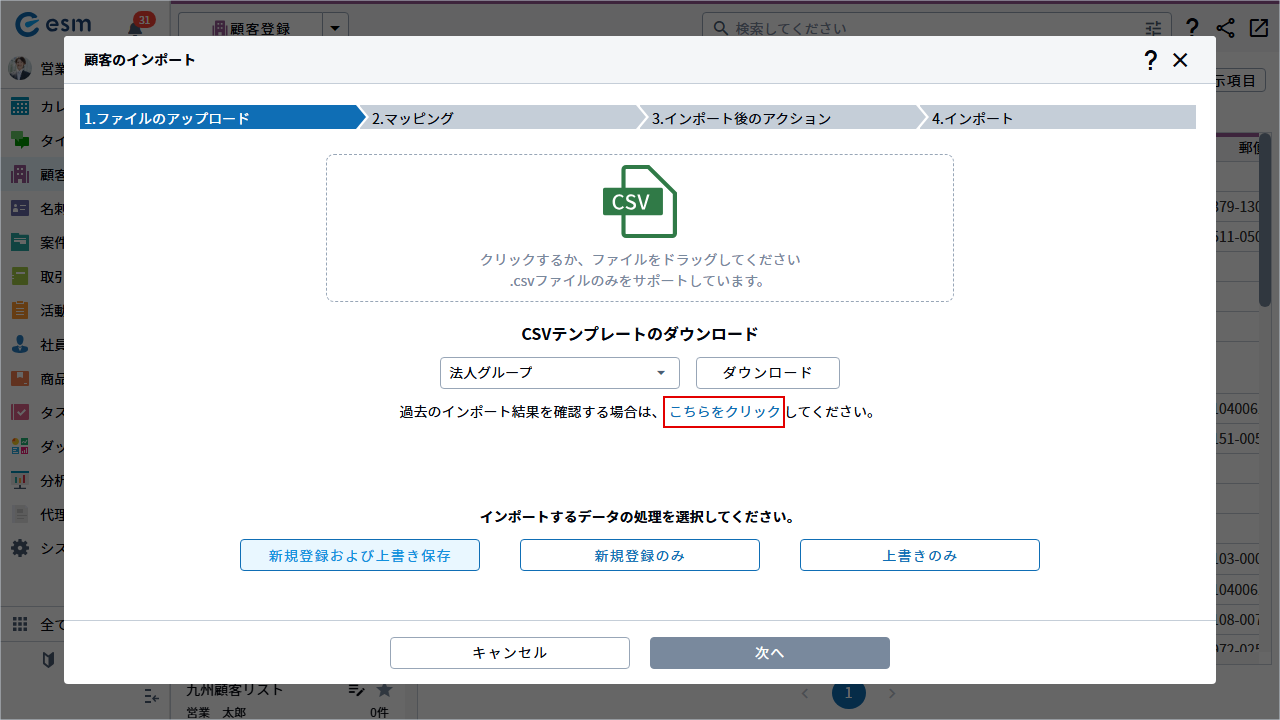
Task: Click the CSV file icon in upload area
Action: coord(639,201)
